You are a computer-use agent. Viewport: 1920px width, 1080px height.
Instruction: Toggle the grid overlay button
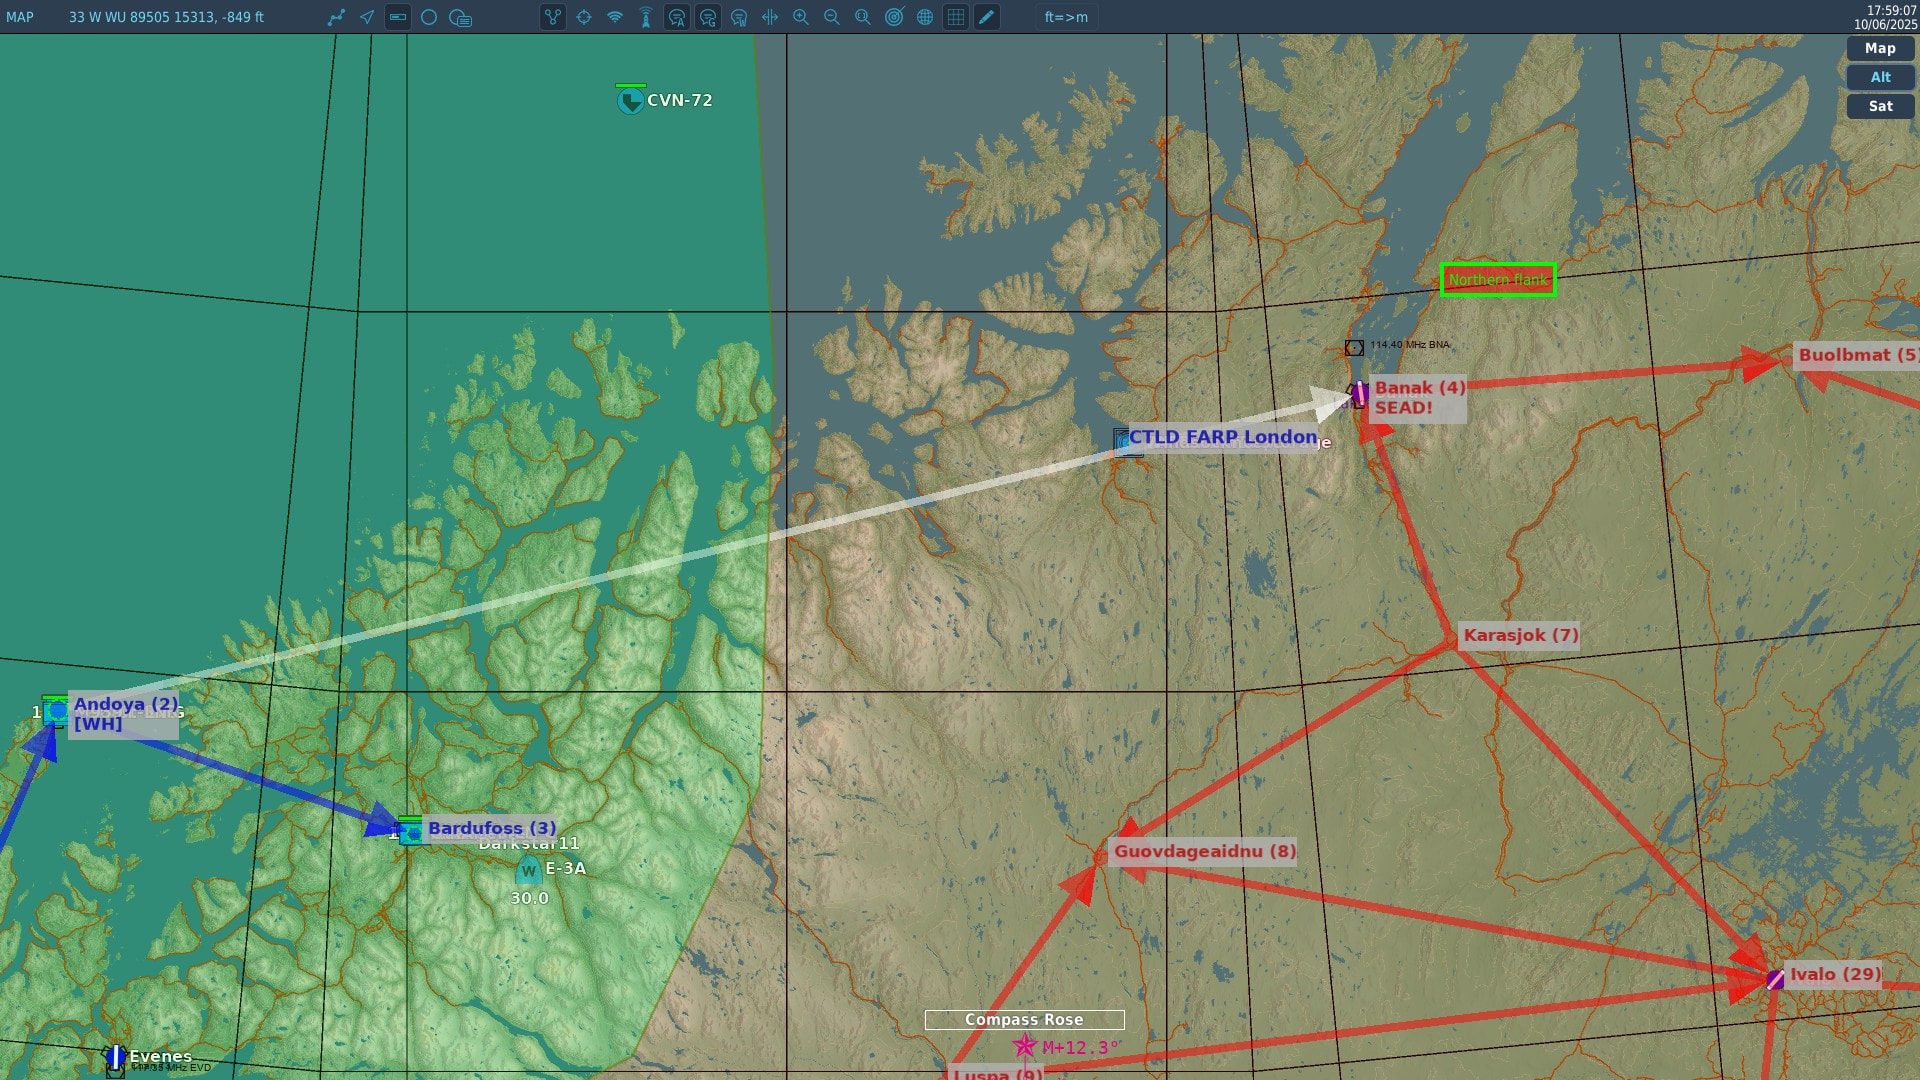coord(956,17)
